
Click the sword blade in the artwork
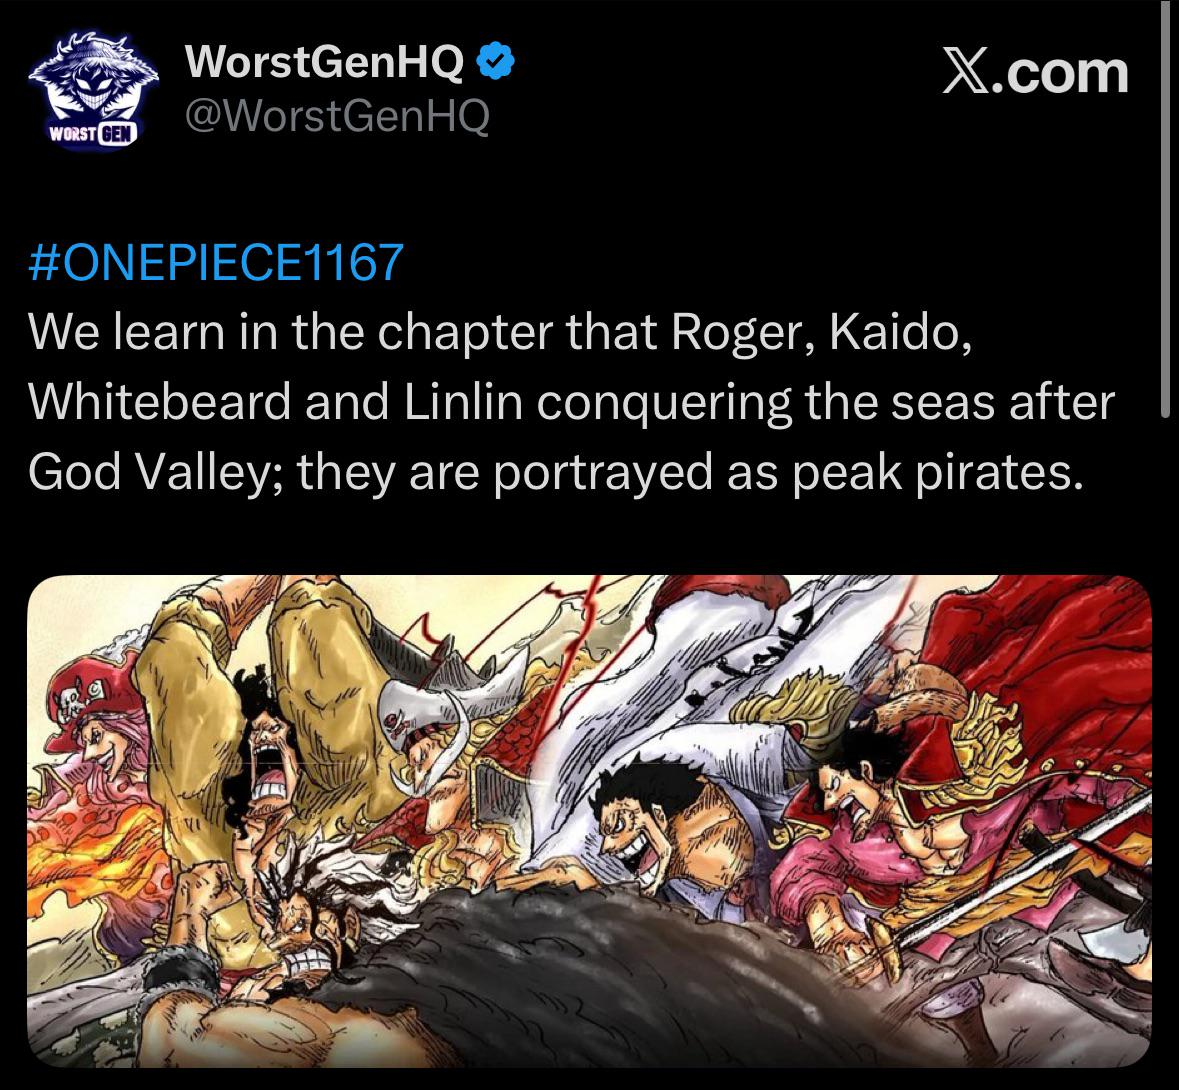click(x=1023, y=872)
